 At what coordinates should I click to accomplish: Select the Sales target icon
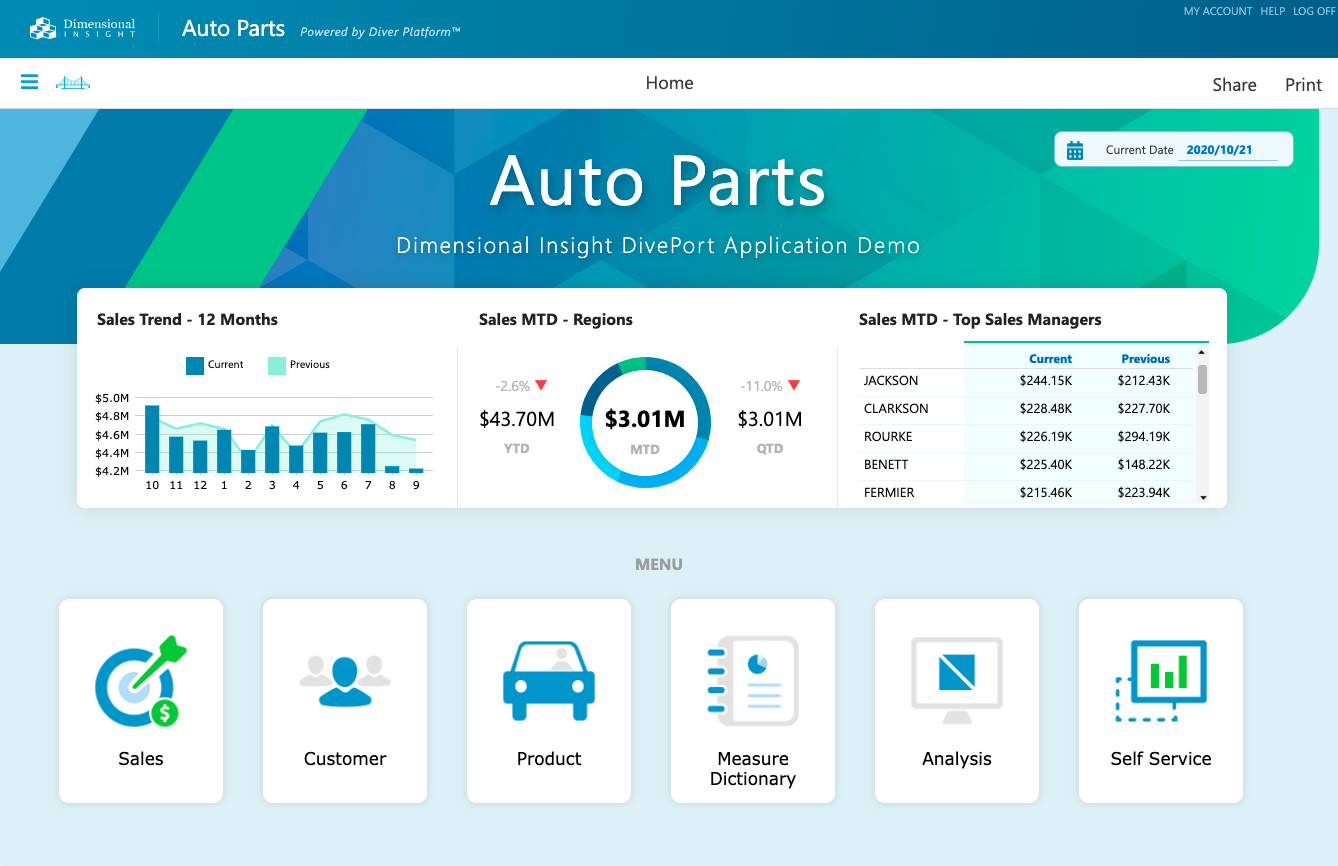pyautogui.click(x=140, y=681)
